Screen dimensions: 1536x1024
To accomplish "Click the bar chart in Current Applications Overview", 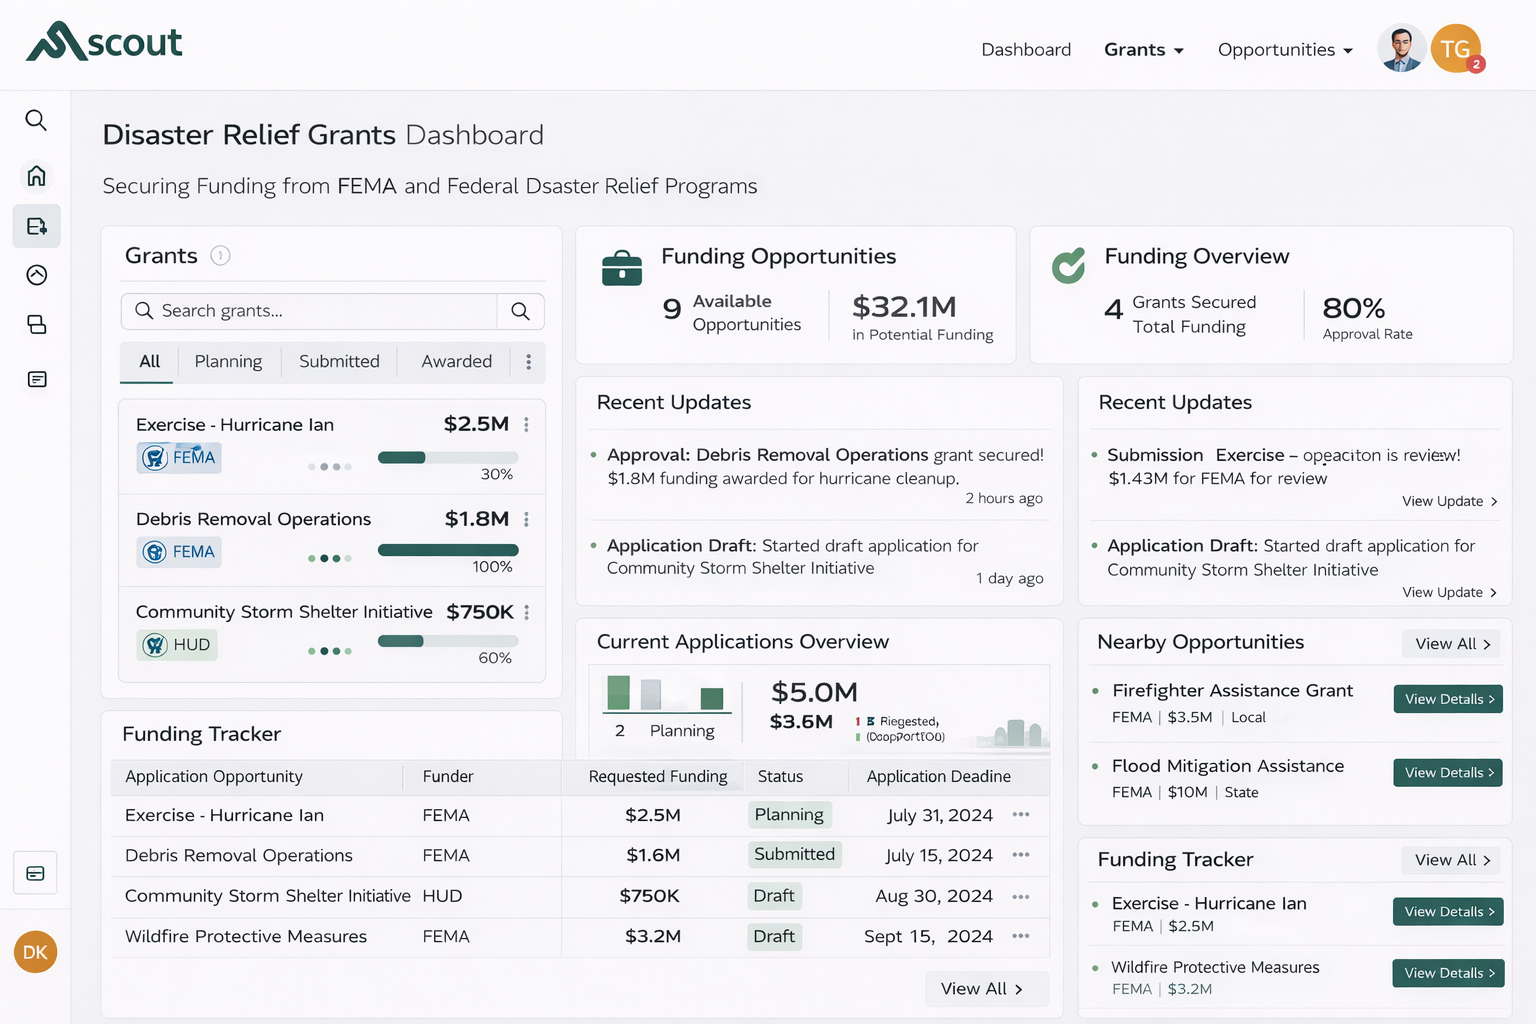I will click(x=666, y=693).
